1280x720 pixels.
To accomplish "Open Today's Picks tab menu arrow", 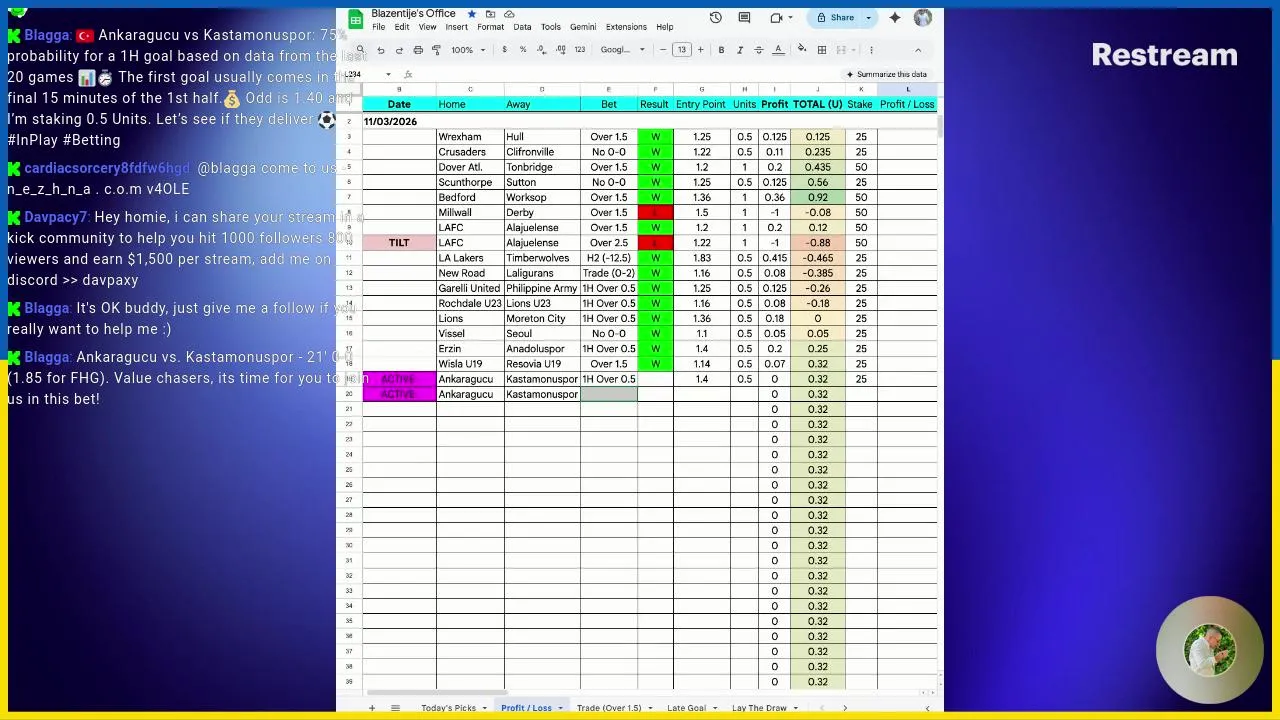I will pos(484,708).
